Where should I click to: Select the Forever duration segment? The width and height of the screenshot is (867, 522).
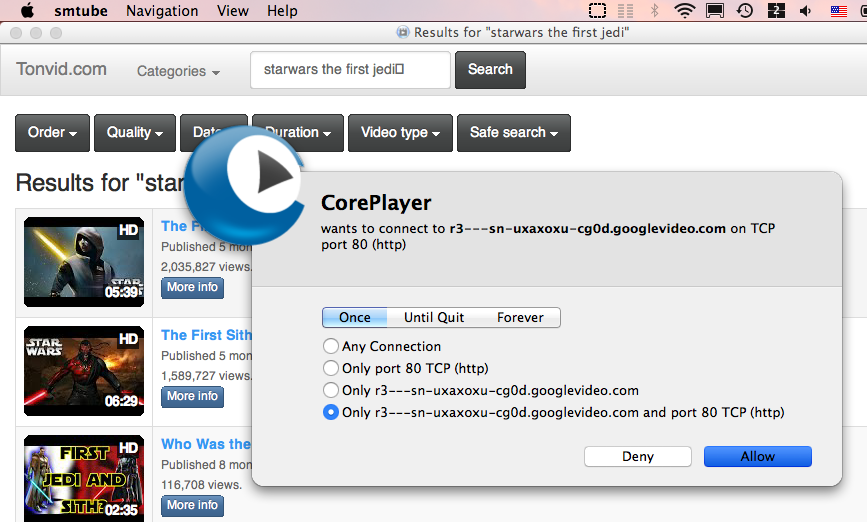point(520,317)
